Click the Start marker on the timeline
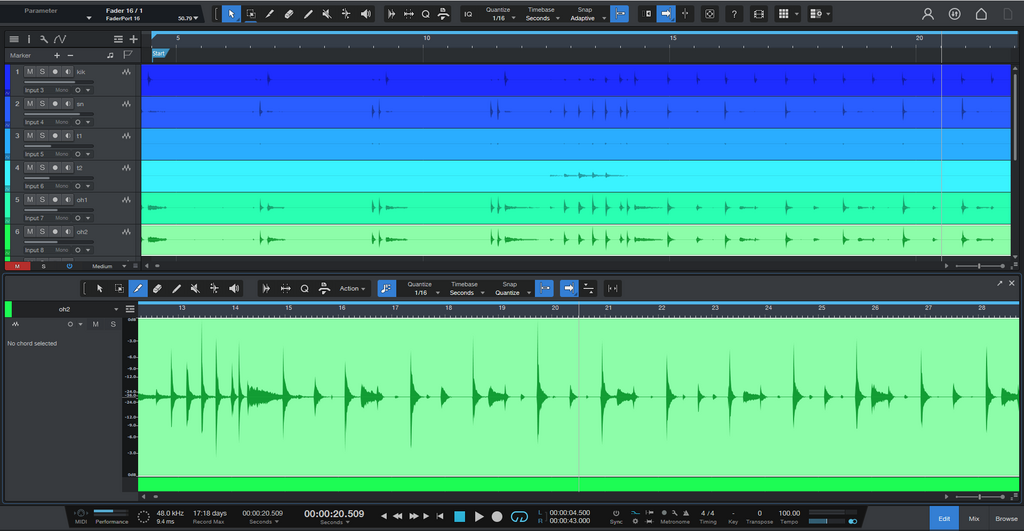 [158, 53]
